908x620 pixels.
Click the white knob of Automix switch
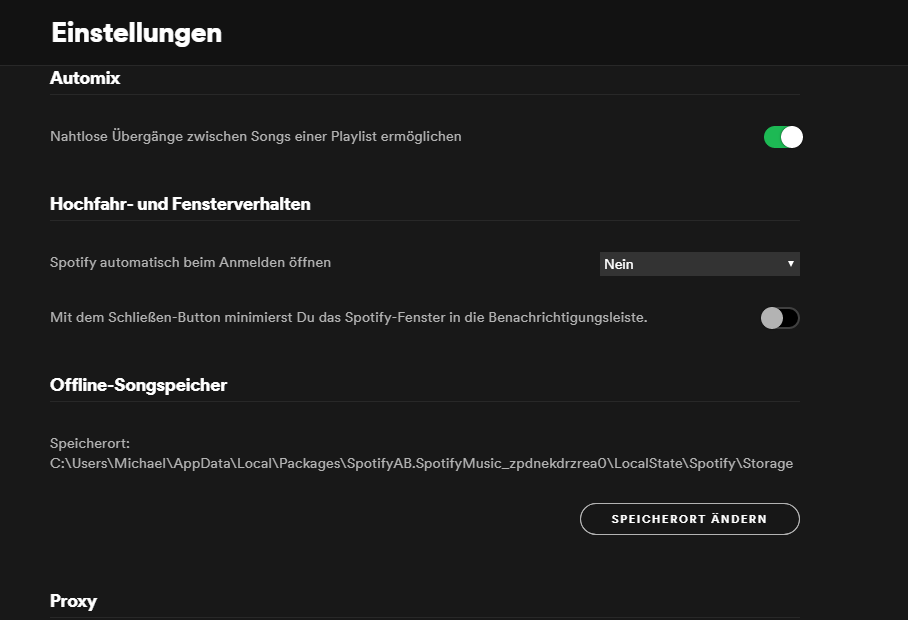tap(791, 137)
